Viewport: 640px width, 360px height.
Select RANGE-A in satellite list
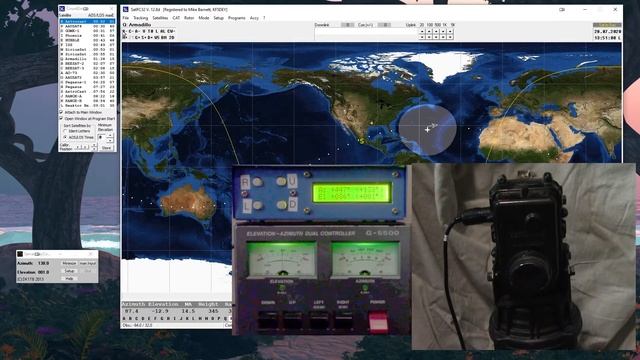87,96
